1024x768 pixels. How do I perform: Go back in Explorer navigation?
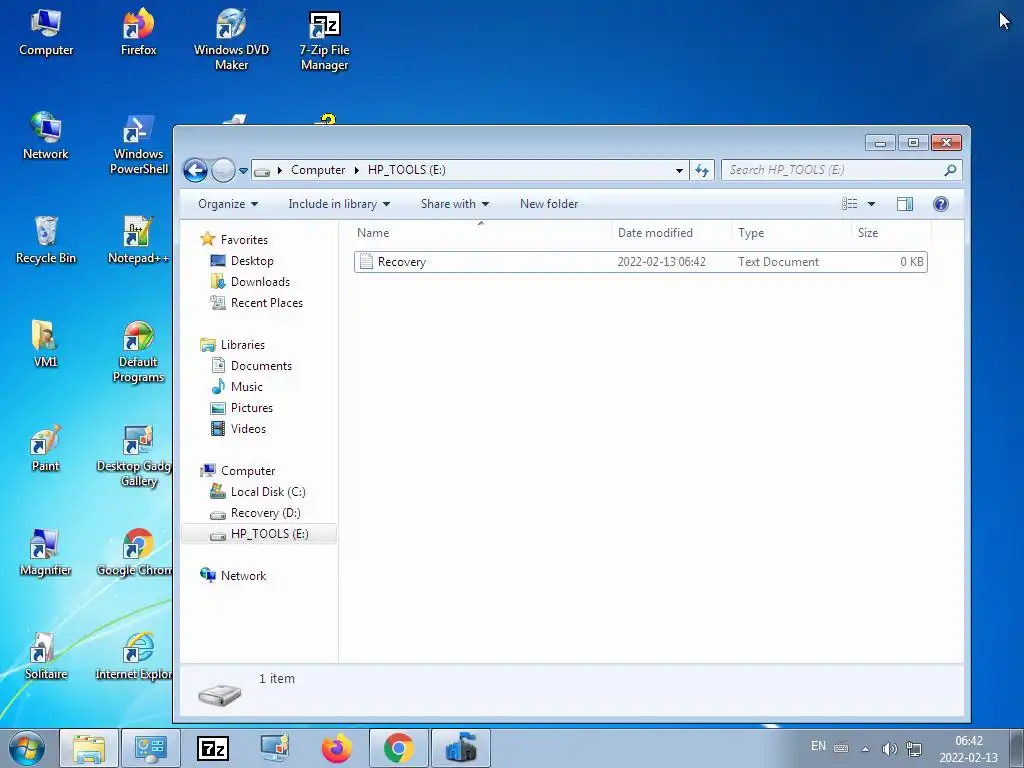[x=195, y=170]
